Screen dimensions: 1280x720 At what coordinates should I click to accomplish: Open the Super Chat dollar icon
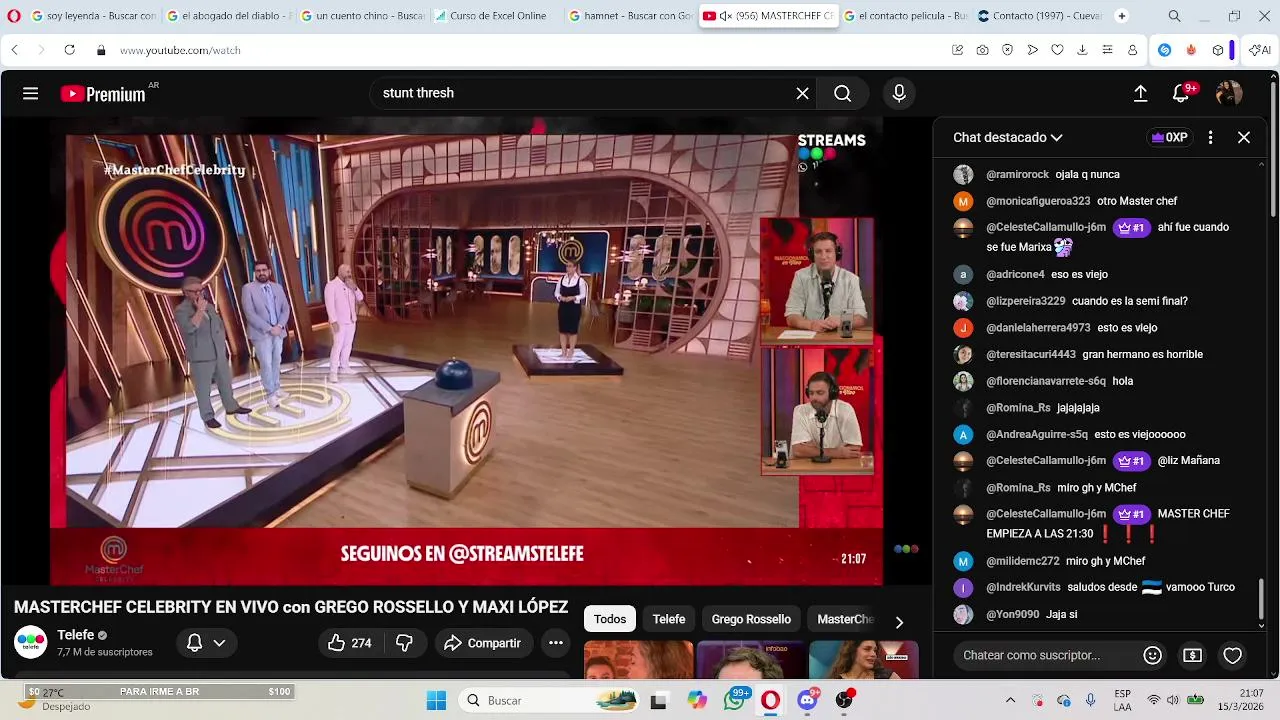pyautogui.click(x=1192, y=655)
